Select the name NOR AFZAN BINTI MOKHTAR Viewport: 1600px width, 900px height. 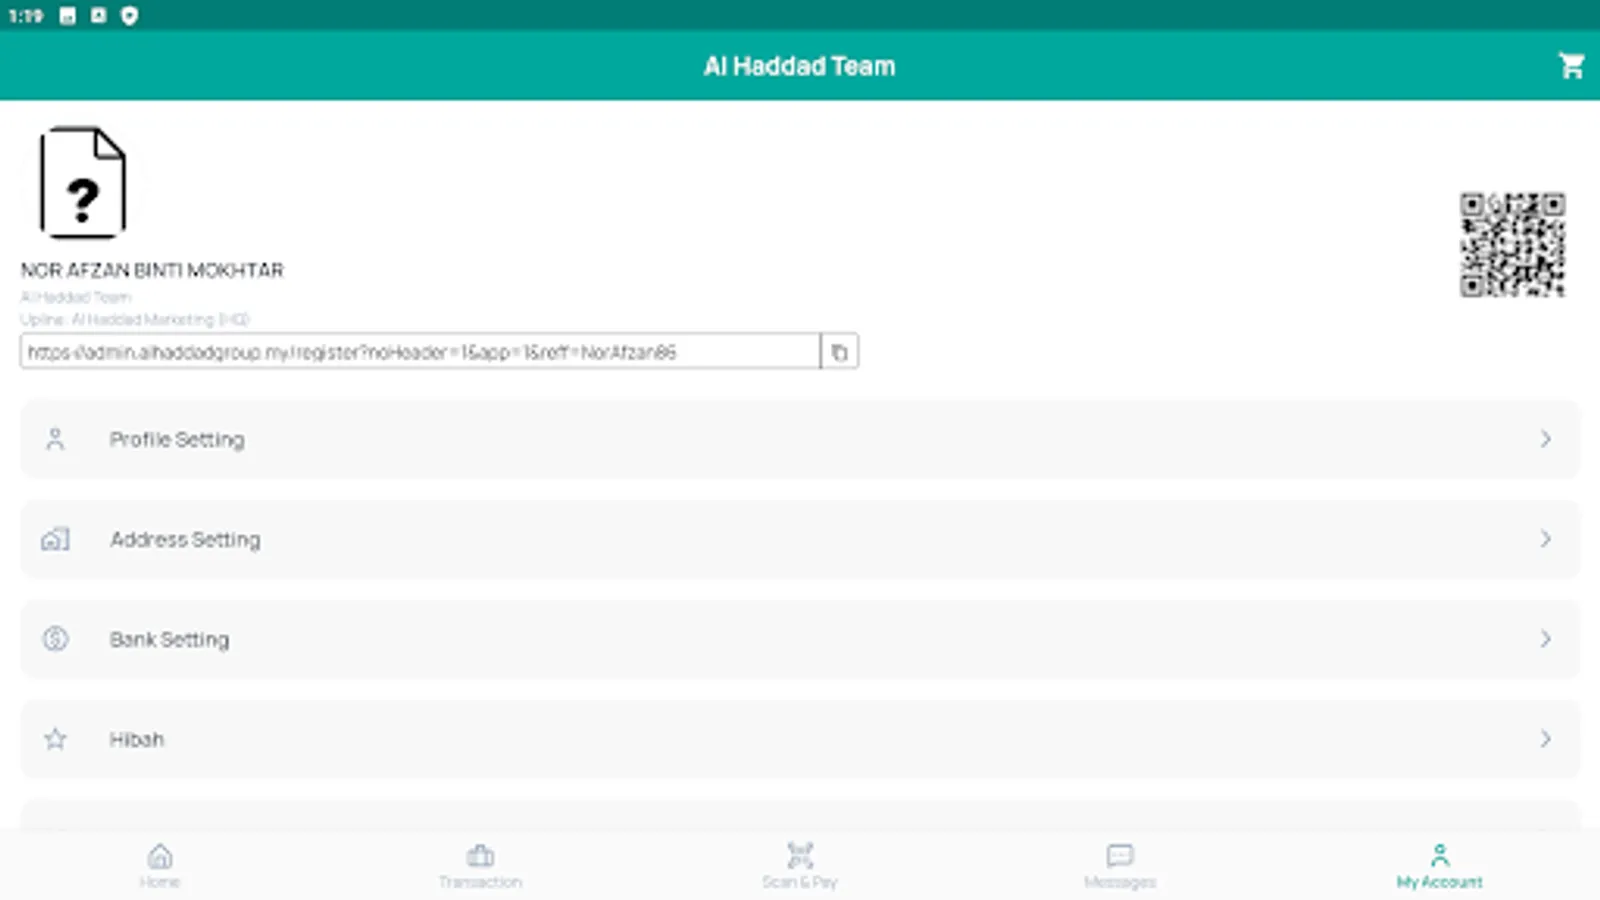[152, 270]
